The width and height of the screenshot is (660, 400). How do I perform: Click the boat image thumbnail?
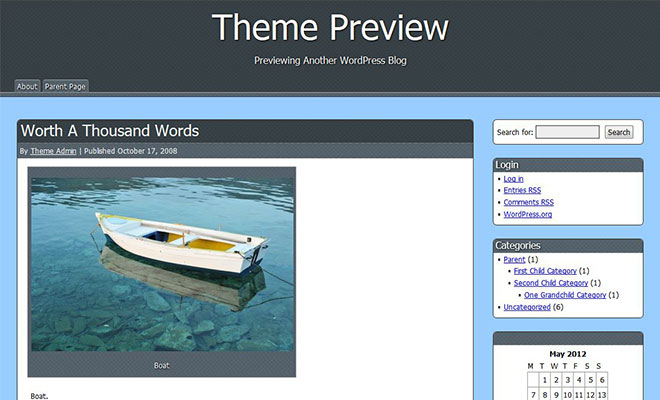coord(162,263)
